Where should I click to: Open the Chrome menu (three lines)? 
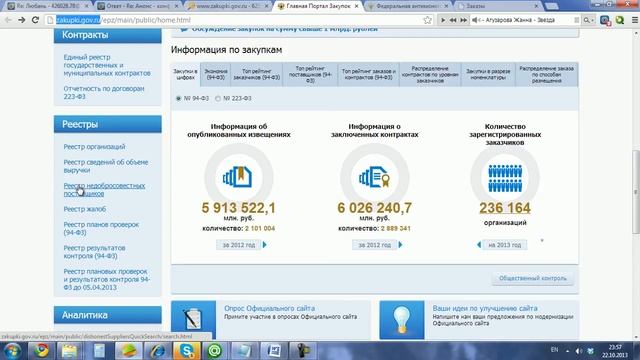tap(634, 20)
